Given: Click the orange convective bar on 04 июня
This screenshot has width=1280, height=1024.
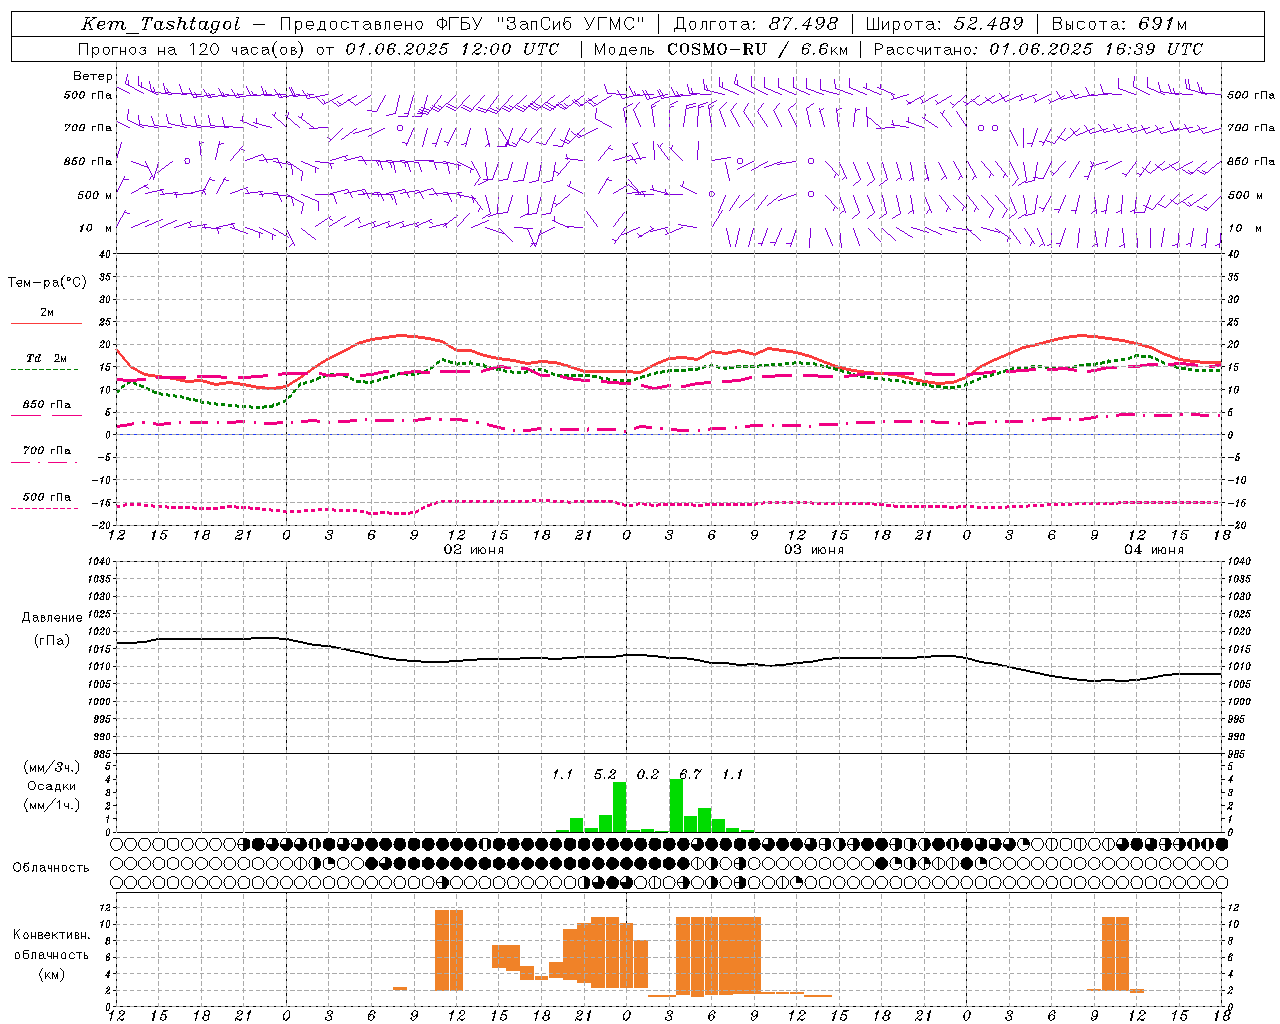Looking at the screenshot, I should click(x=1115, y=953).
